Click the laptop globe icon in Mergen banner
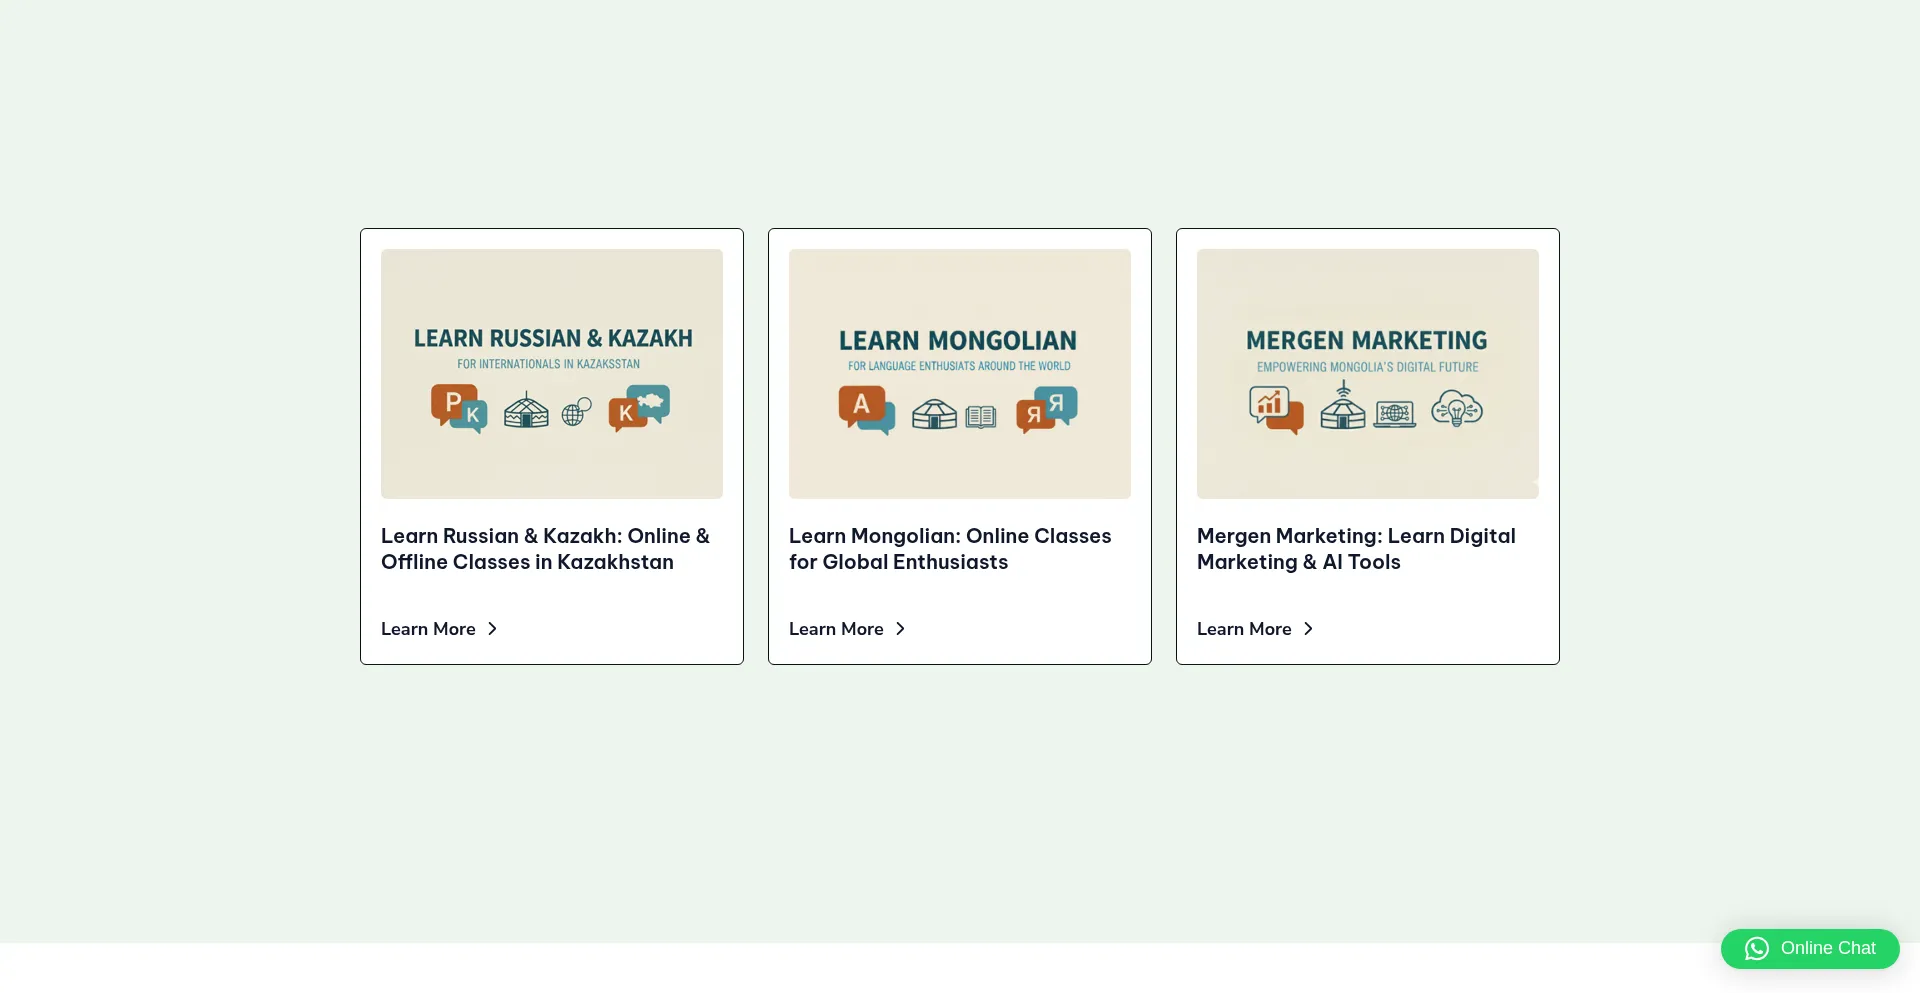 (1395, 413)
